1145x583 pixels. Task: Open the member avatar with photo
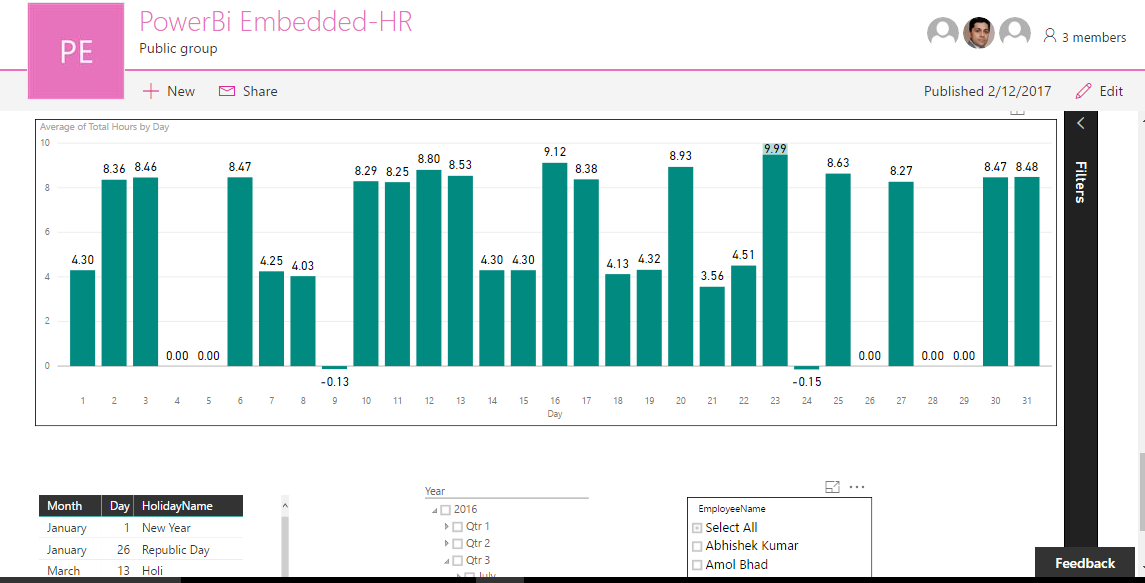coord(979,33)
